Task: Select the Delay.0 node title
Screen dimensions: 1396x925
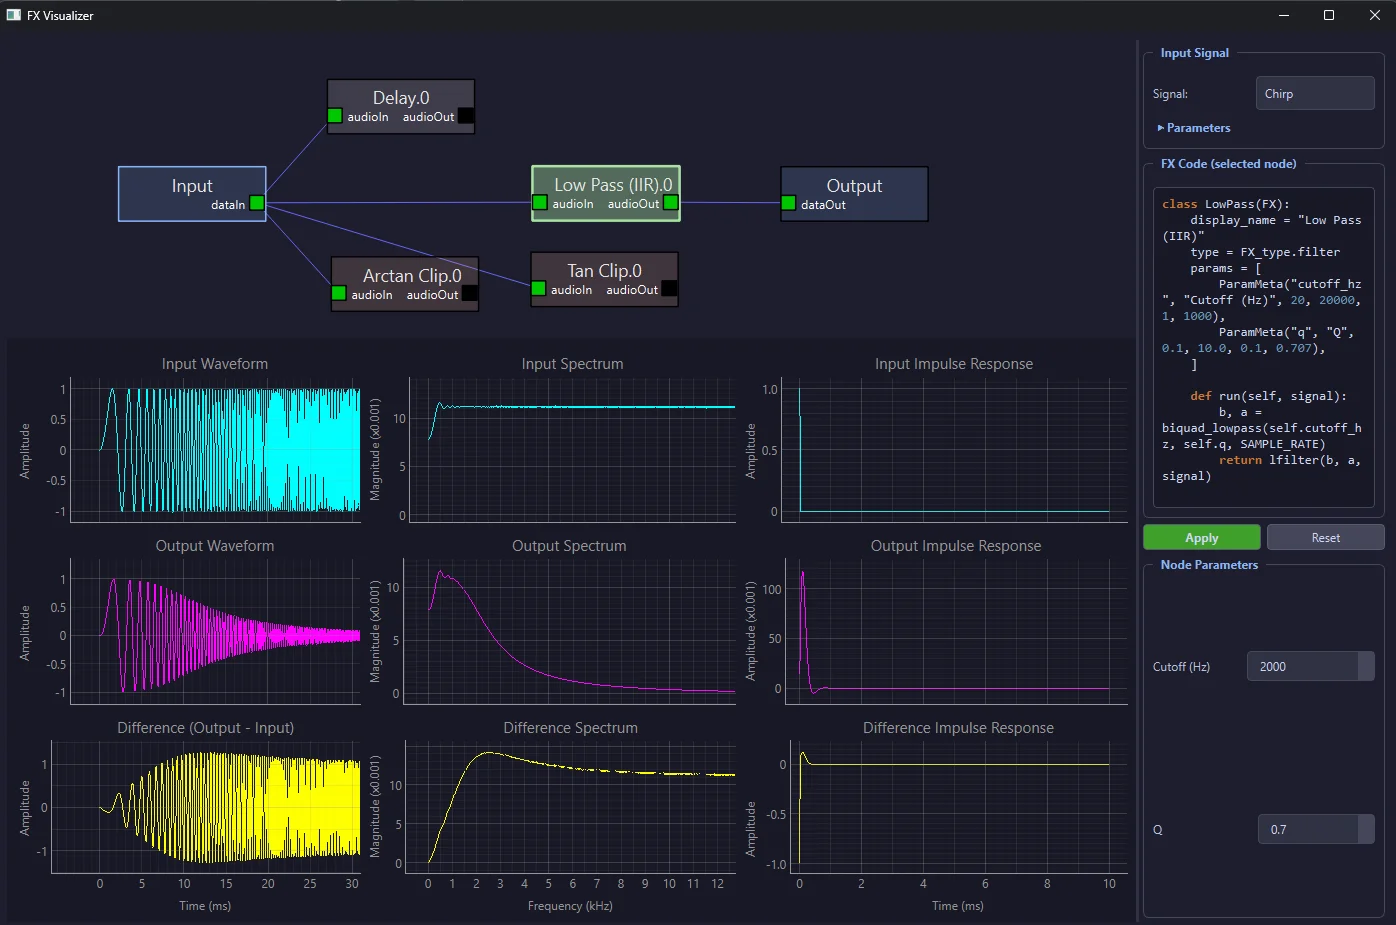Action: point(401,98)
